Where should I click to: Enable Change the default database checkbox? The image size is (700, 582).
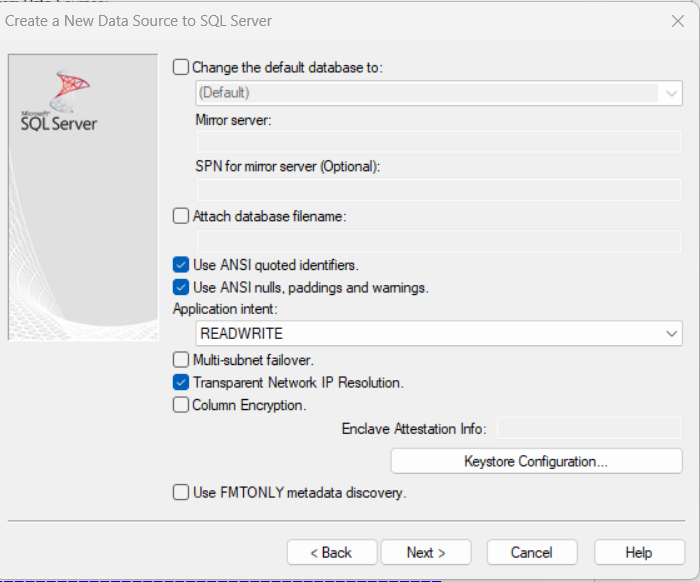[181, 67]
